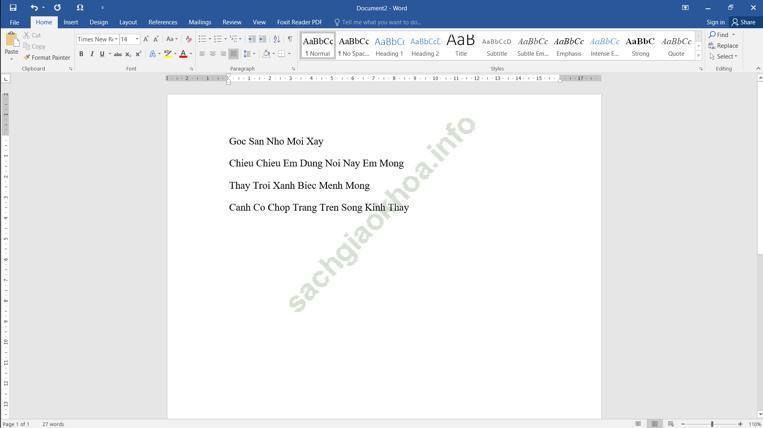
Task: Click the word count in status bar
Action: click(x=53, y=424)
